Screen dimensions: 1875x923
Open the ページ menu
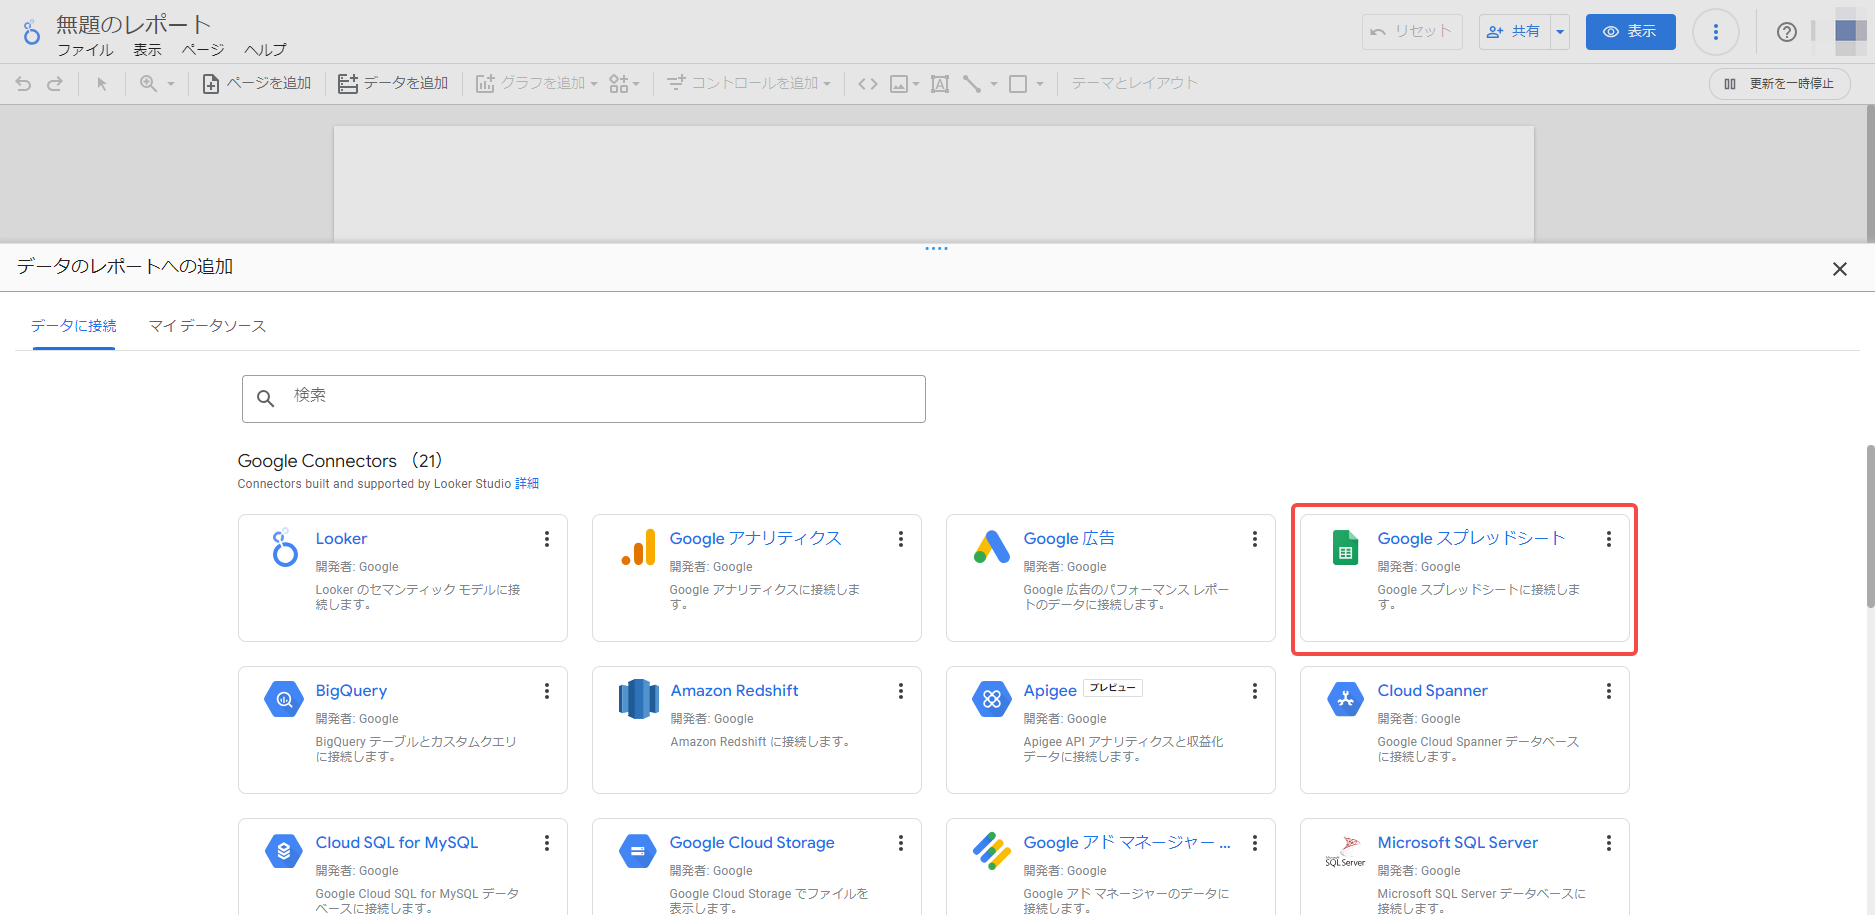tap(203, 50)
